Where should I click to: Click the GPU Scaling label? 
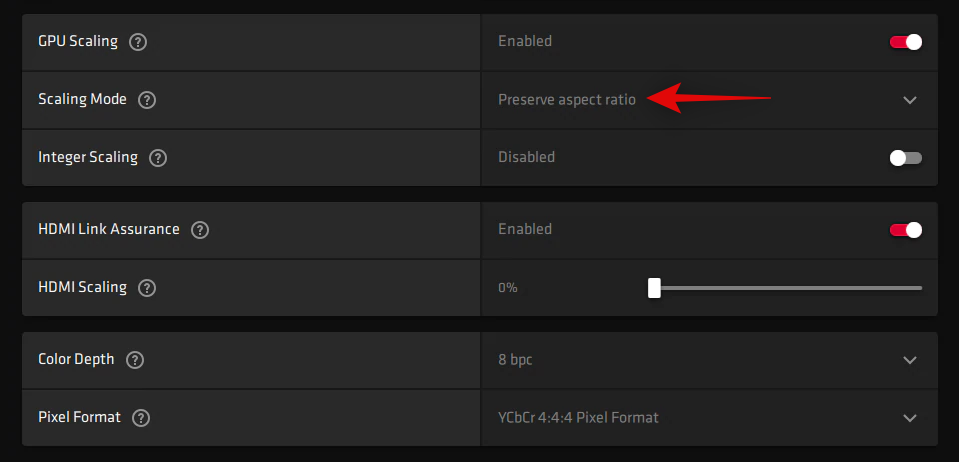(x=78, y=42)
